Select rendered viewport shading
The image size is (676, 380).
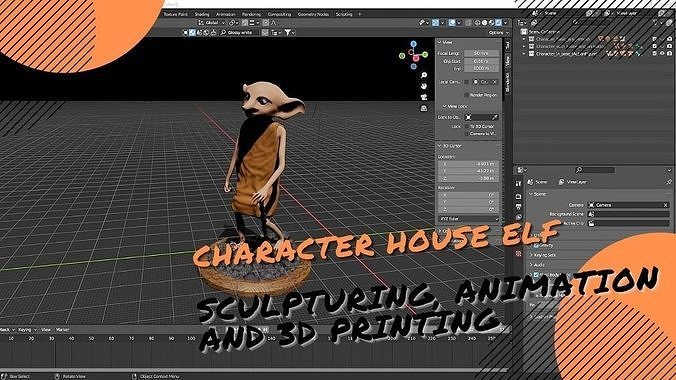(498, 22)
